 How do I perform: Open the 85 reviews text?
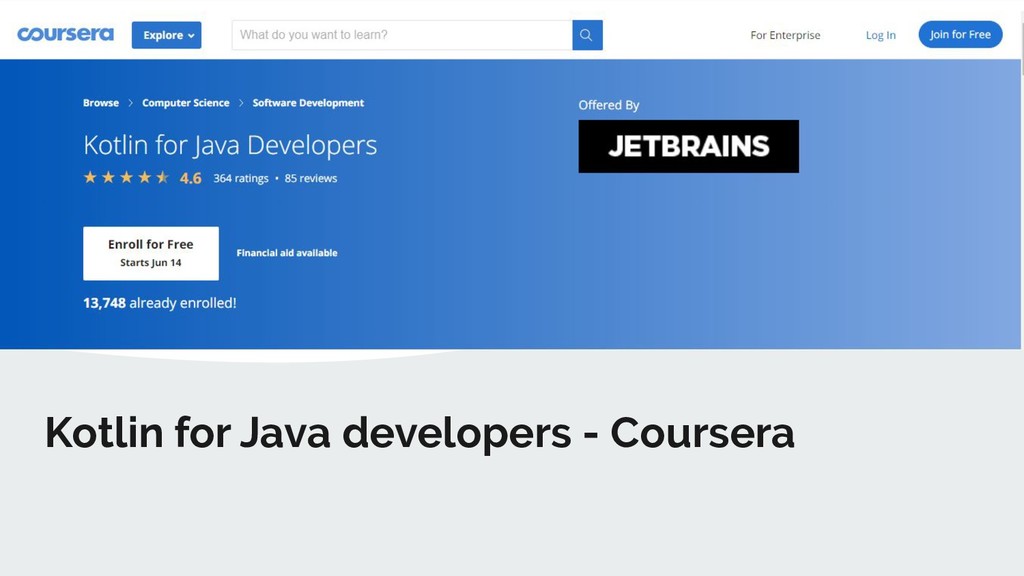[x=311, y=178]
